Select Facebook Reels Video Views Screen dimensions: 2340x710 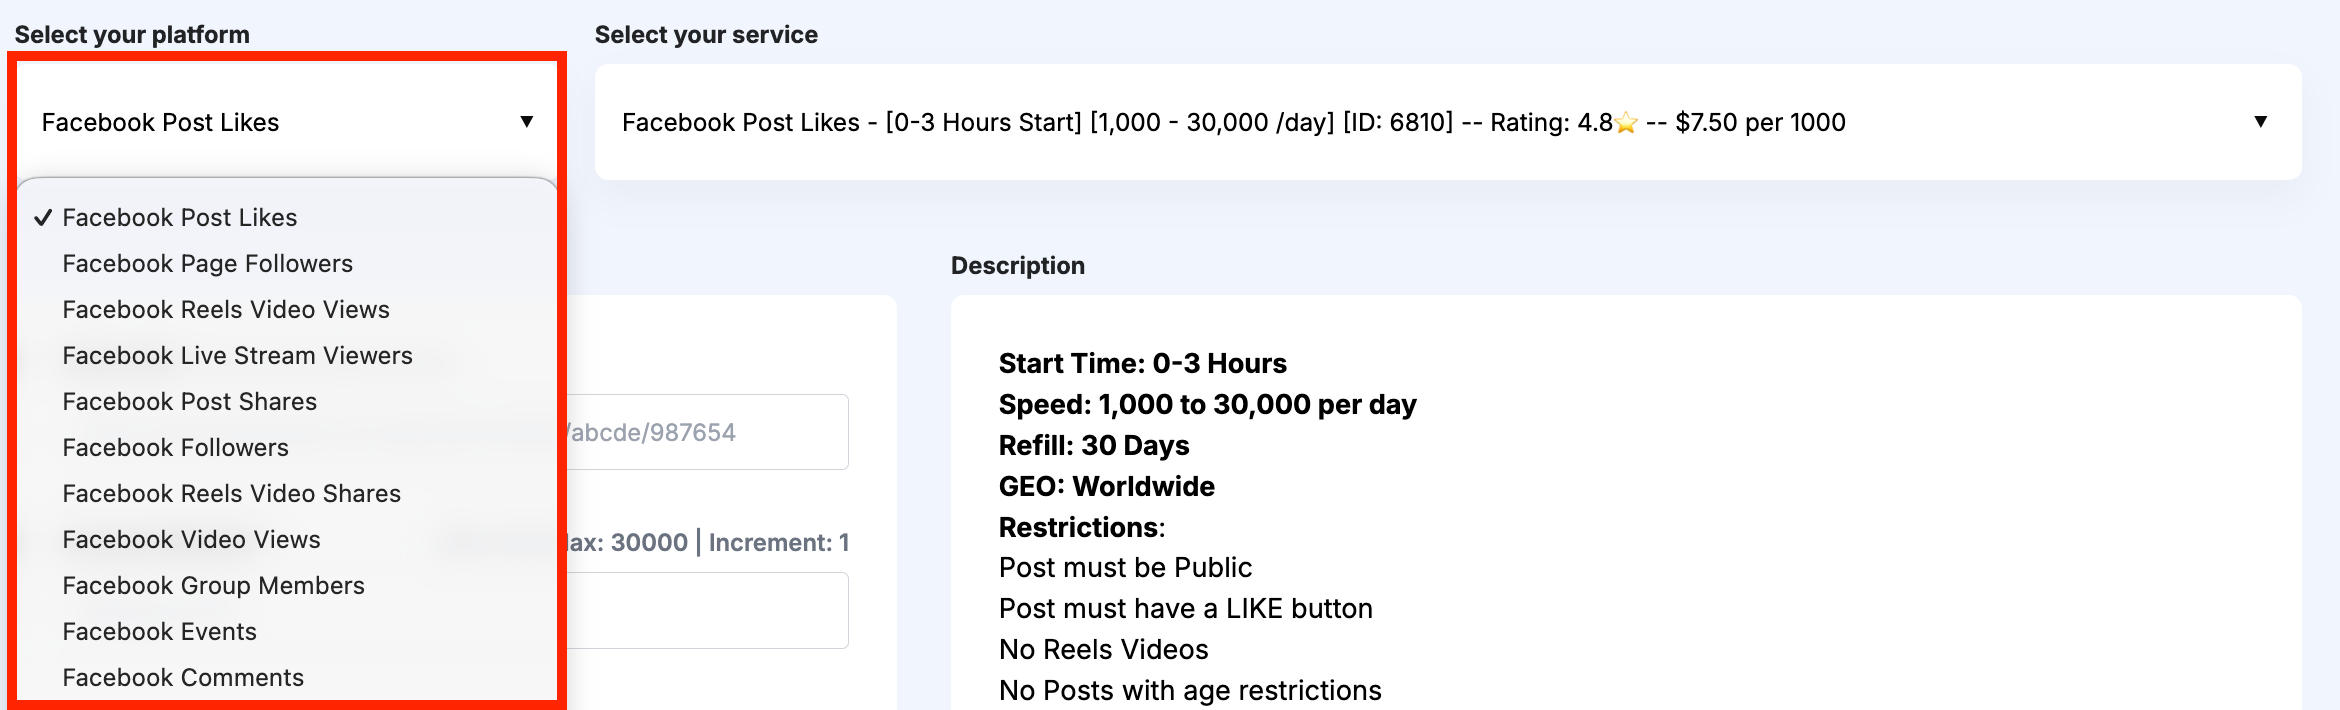226,310
